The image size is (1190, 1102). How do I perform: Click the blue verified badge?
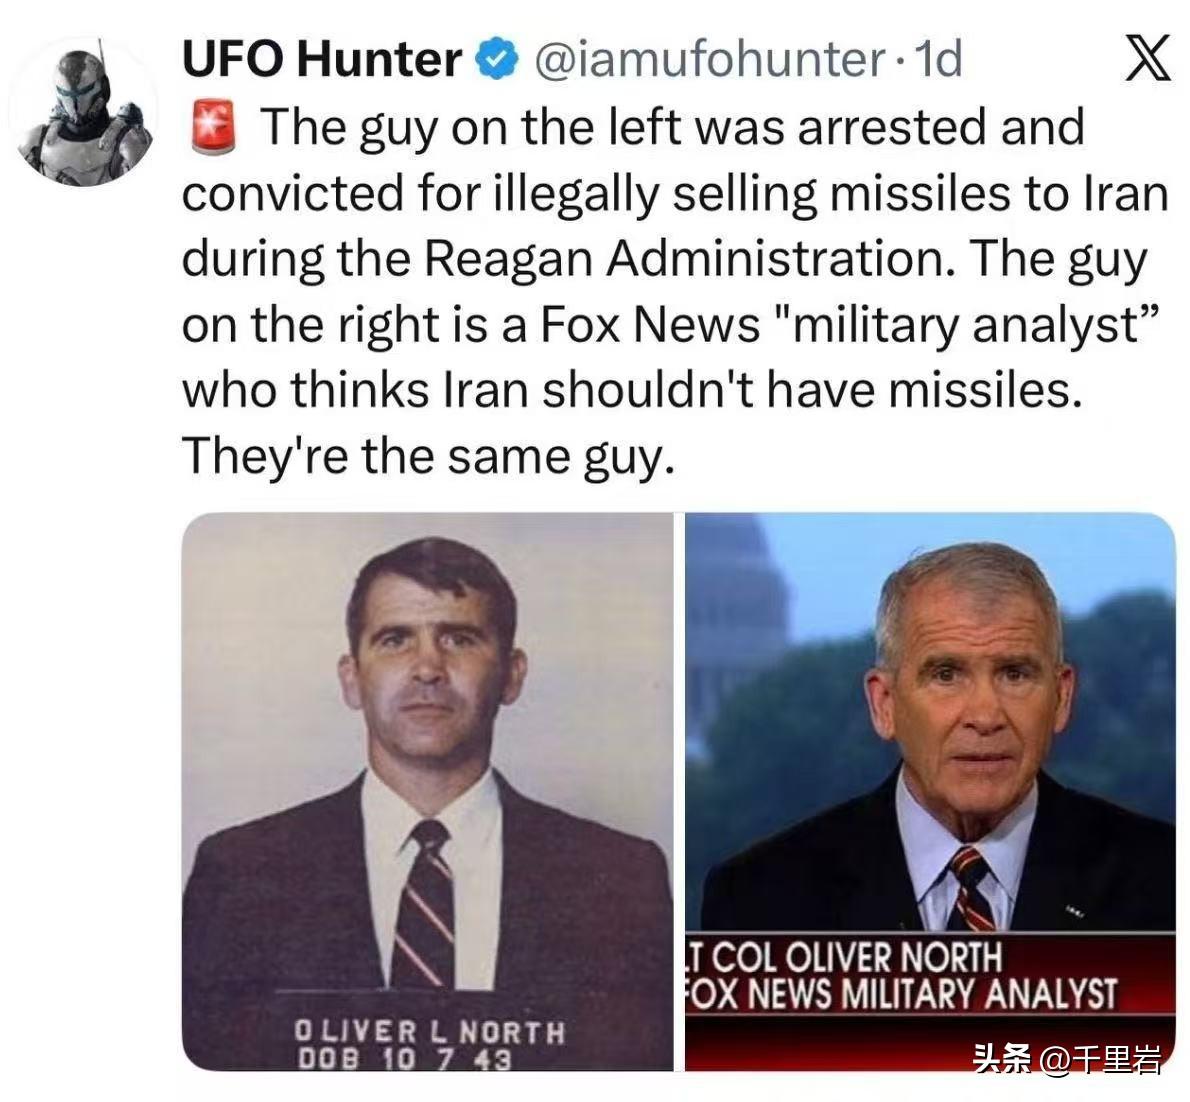[x=497, y=60]
